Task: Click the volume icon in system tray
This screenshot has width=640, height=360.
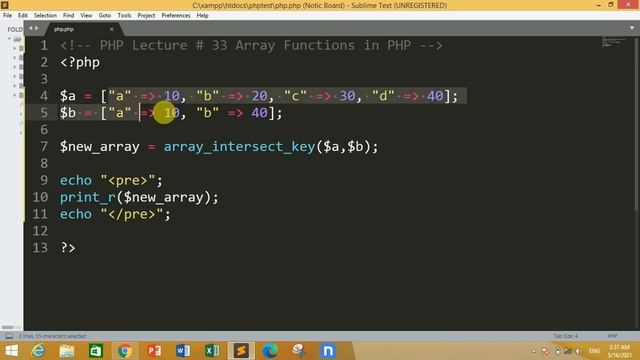Action: pos(578,351)
